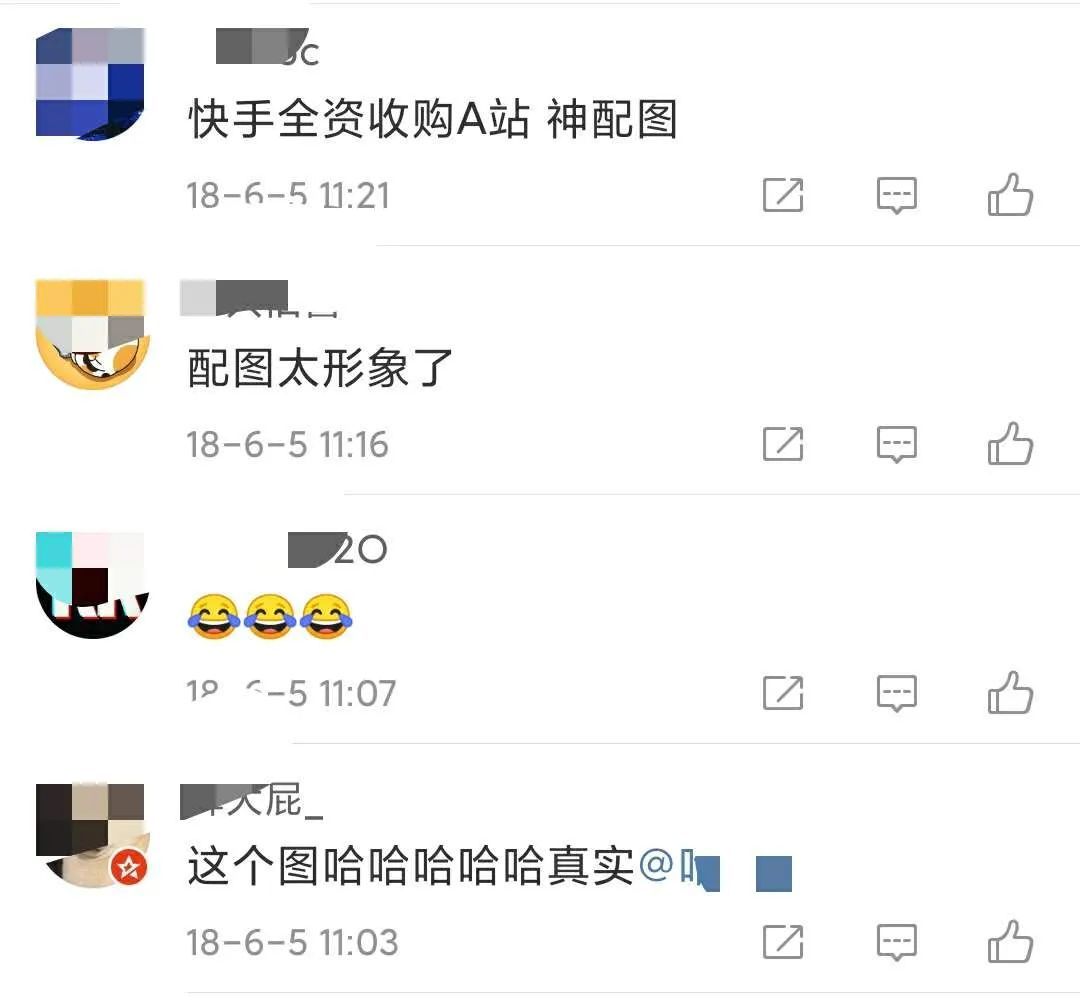This screenshot has height=996, width=1080.
Task: Open reply for comment 配图太形象了
Action: pyautogui.click(x=896, y=444)
